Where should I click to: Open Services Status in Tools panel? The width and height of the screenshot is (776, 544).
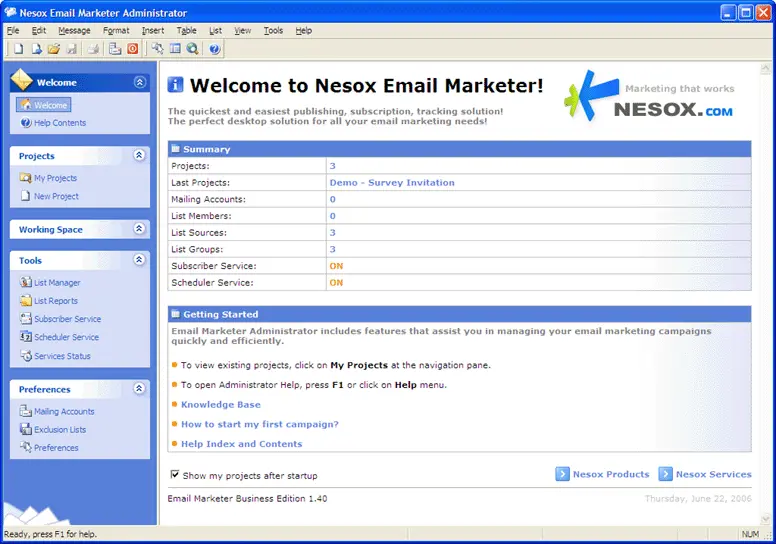[x=62, y=356]
